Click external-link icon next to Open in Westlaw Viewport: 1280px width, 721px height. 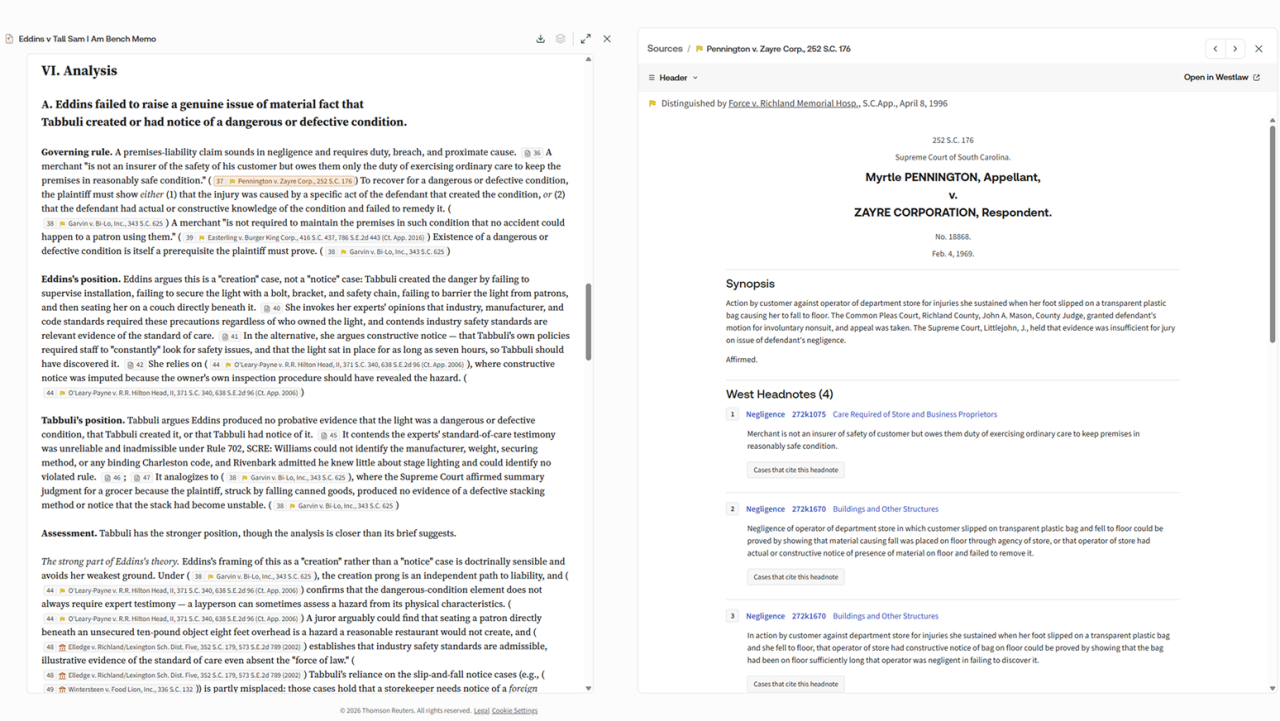pyautogui.click(x=1257, y=77)
